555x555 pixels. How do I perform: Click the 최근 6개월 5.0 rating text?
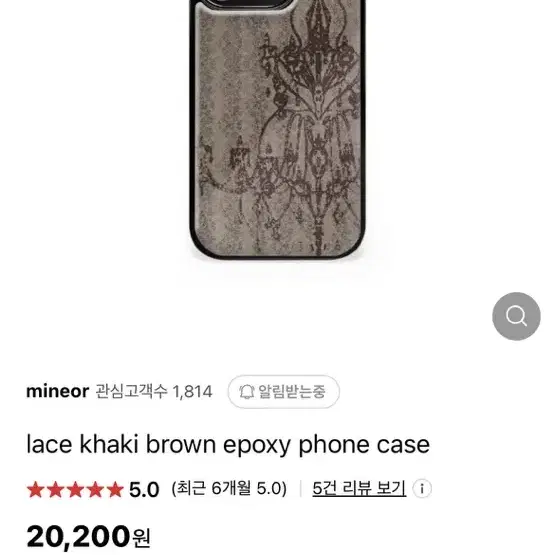(229, 489)
